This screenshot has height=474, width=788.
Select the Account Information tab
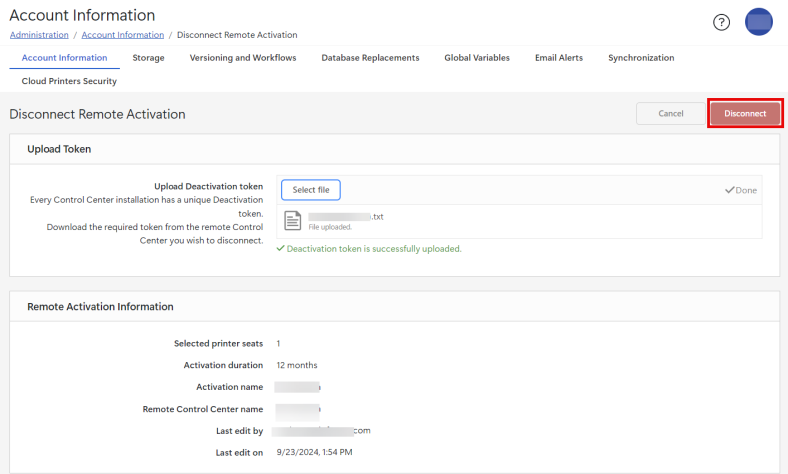(x=64, y=58)
